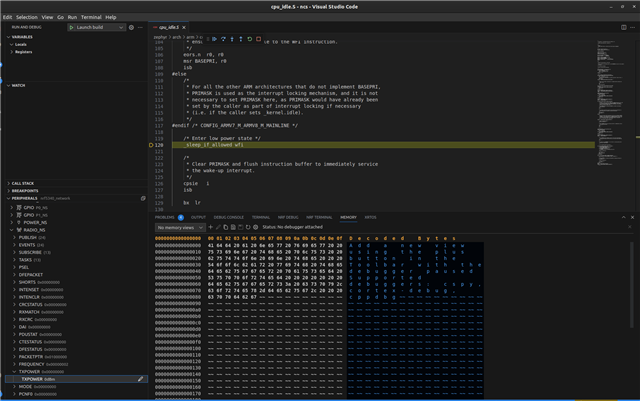Add a new memory view with plus icon
This screenshot has width=640, height=401.
point(211,227)
